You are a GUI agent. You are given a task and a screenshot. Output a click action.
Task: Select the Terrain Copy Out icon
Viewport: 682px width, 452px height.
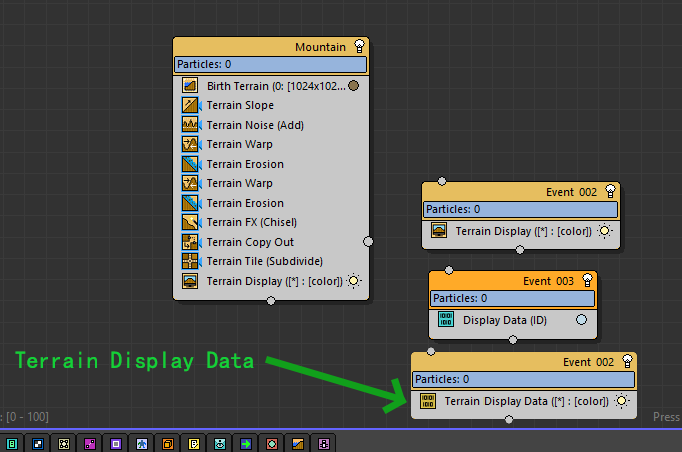pos(190,242)
